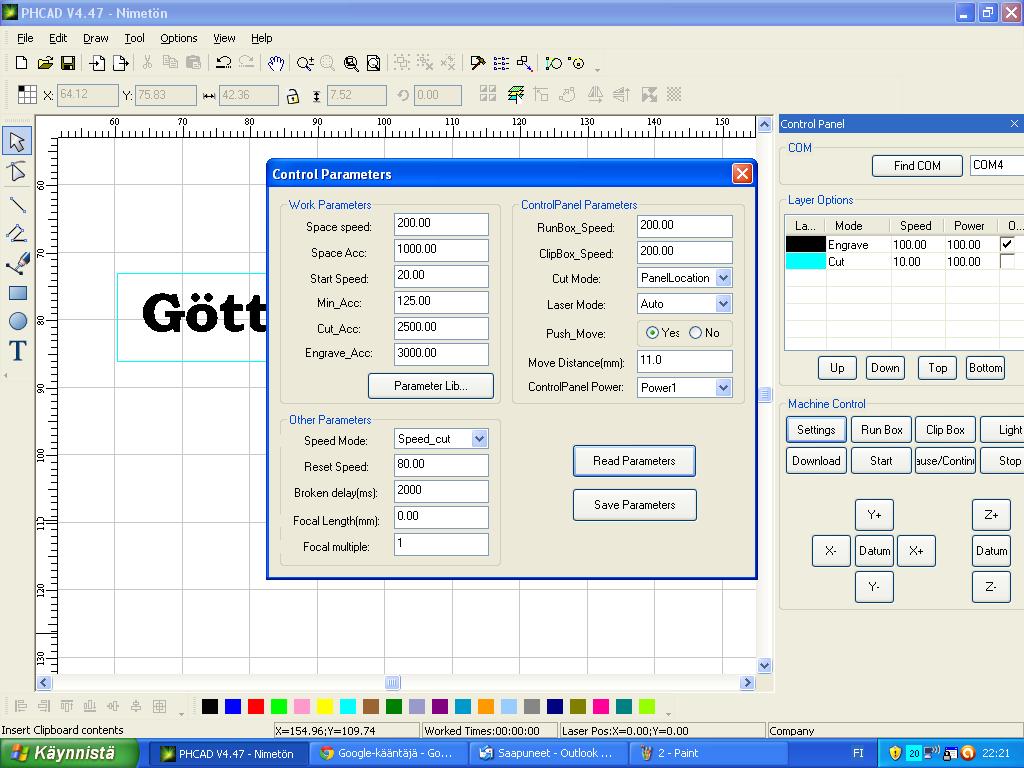Image resolution: width=1024 pixels, height=768 pixels.
Task: Select No for Push_Move
Action: tap(696, 333)
